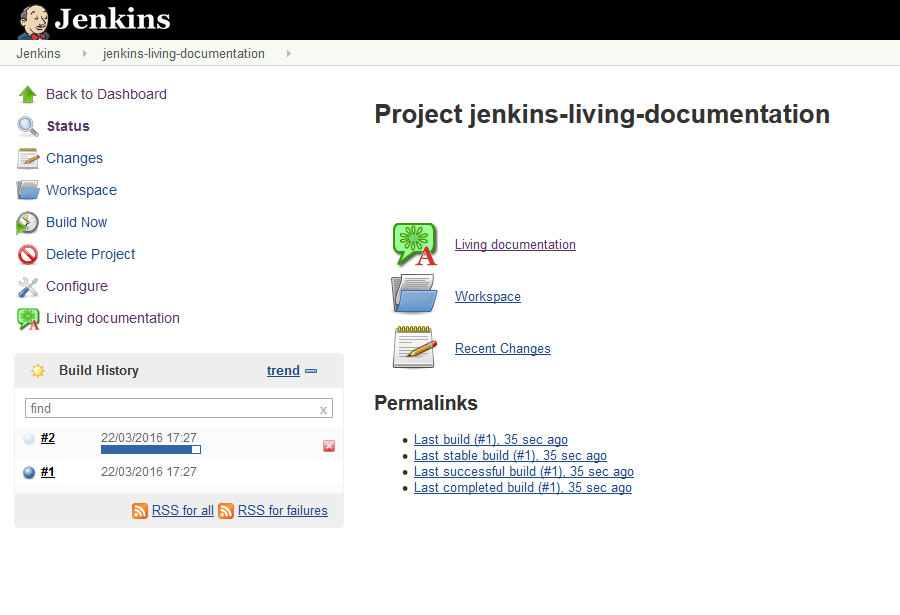Start a build with Build Now
The image size is (900, 615).
pyautogui.click(x=76, y=222)
